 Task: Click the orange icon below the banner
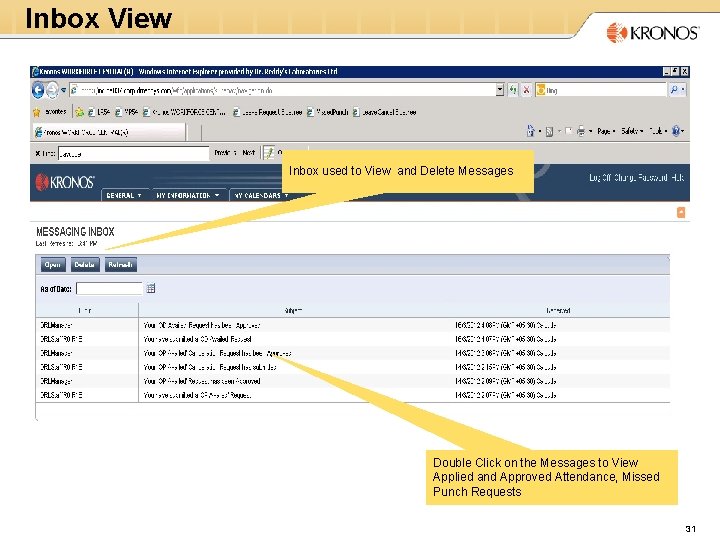[681, 212]
